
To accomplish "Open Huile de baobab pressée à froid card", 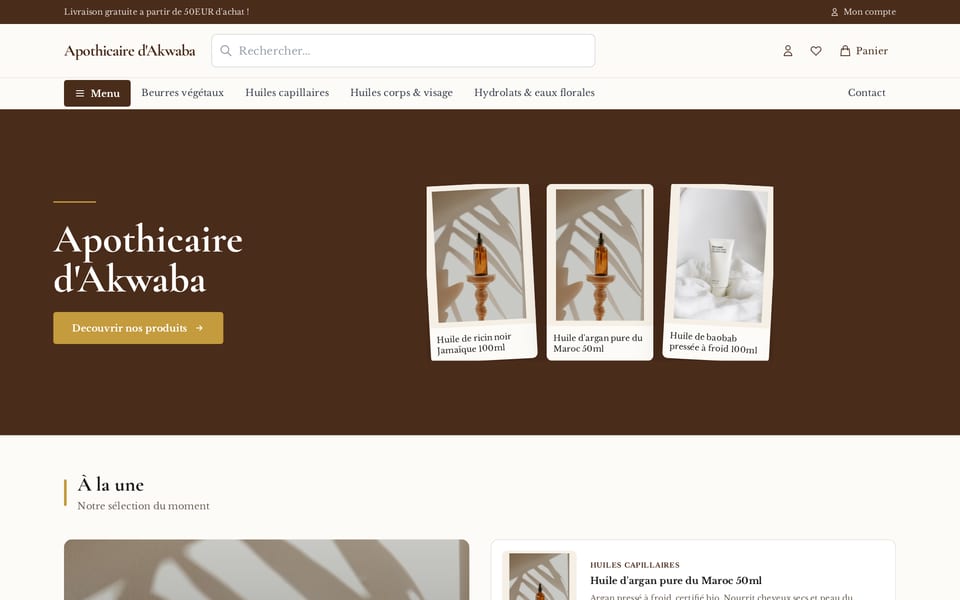I will tap(718, 272).
